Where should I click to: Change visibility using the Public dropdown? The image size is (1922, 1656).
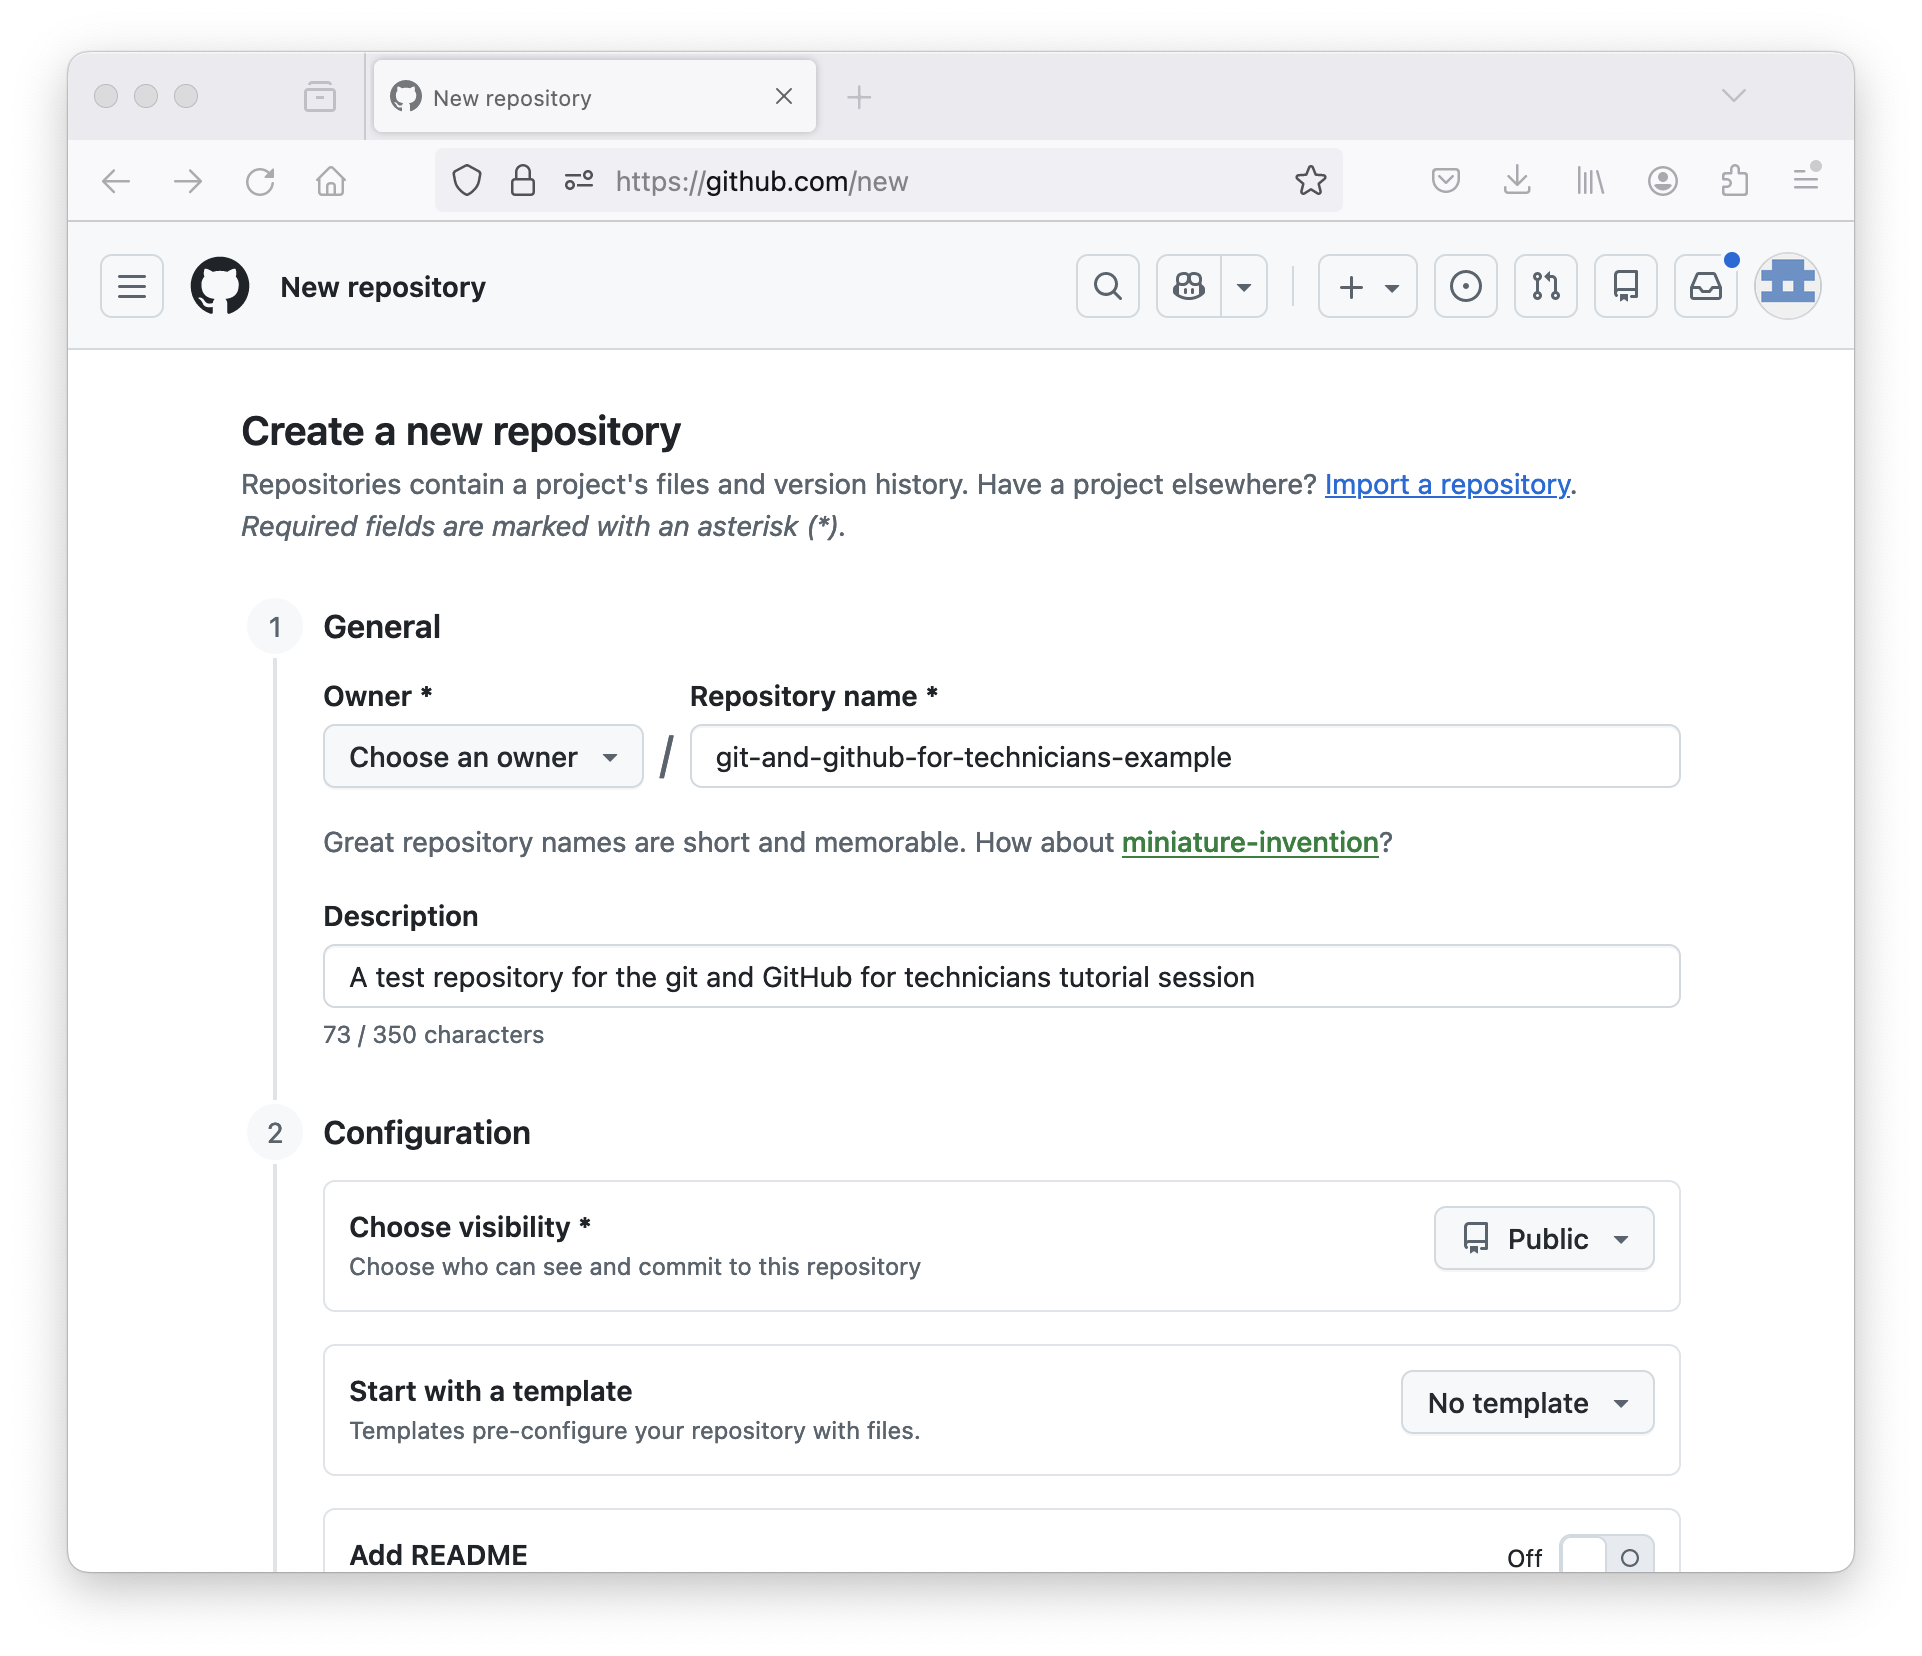click(x=1543, y=1239)
